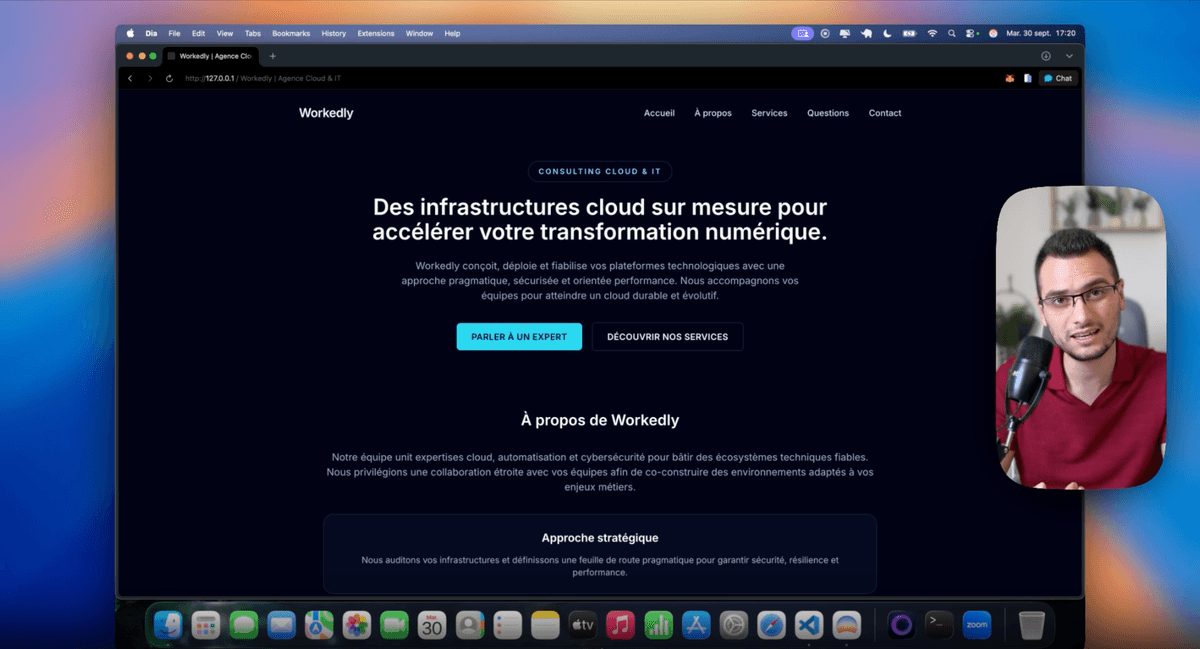Open a new tab with plus icon
The image size is (1200, 649).
coord(273,56)
